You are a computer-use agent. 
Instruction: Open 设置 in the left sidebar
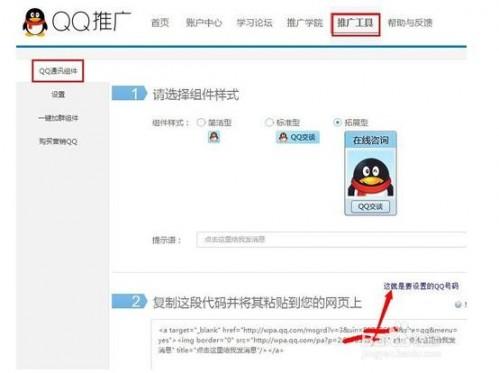58,94
